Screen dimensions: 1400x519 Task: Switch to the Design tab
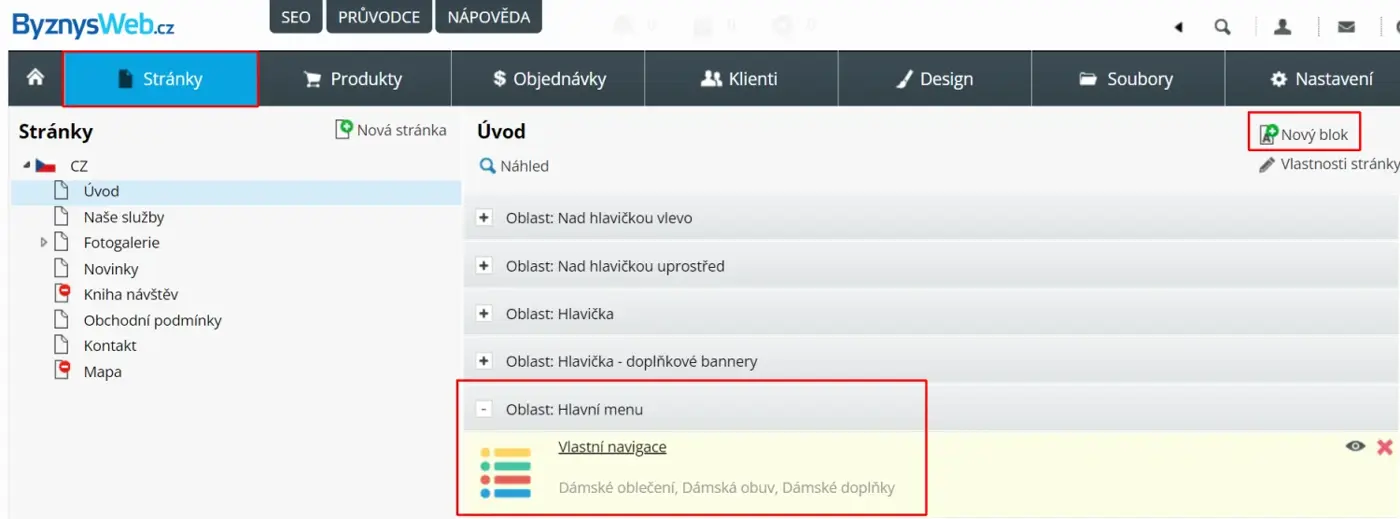(x=934, y=79)
